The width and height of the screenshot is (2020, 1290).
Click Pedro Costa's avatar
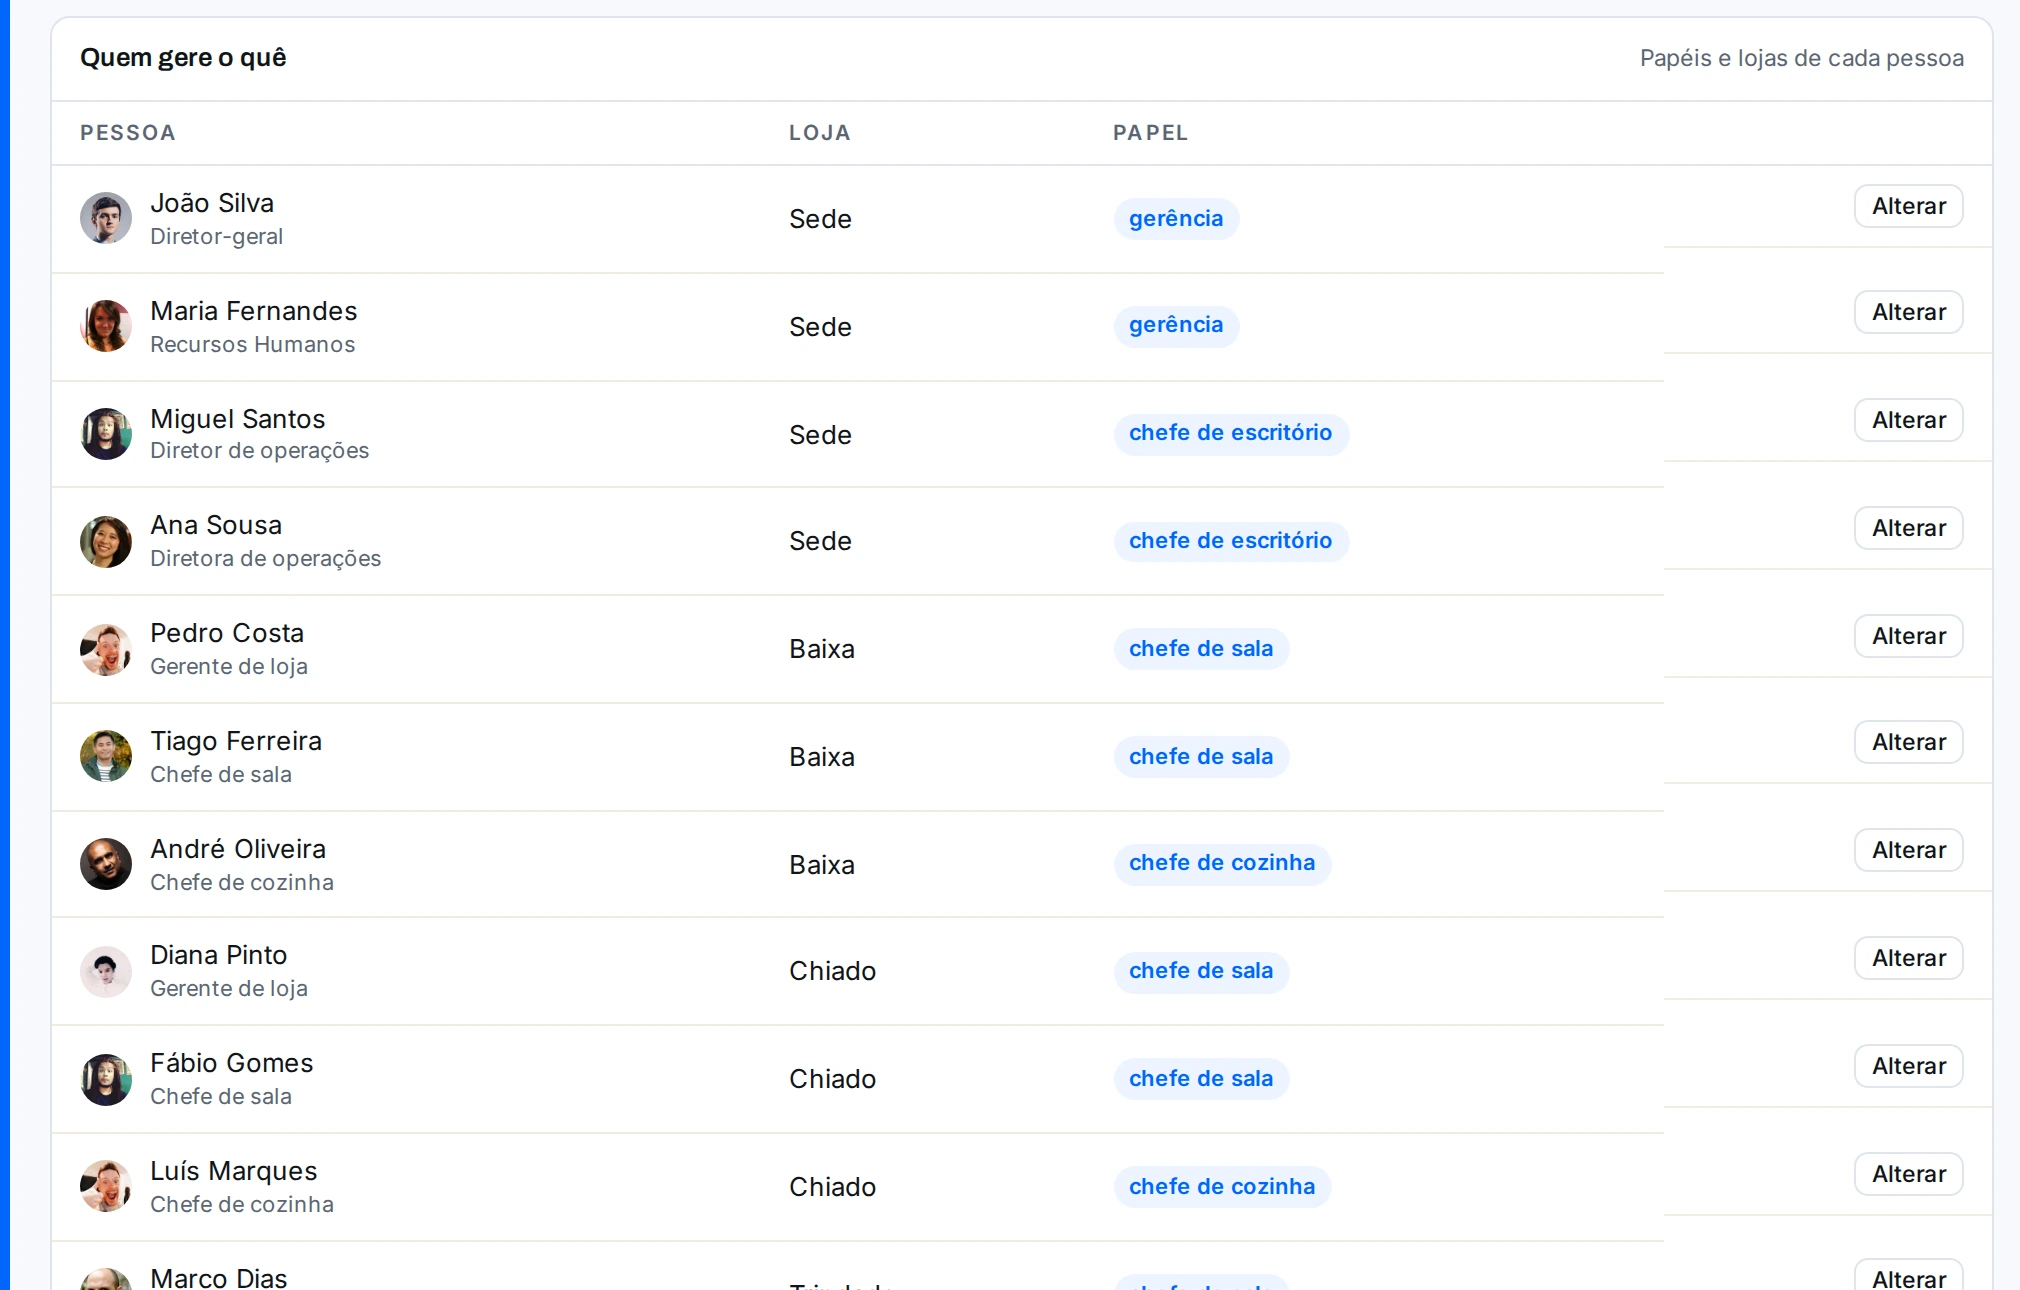coord(106,650)
